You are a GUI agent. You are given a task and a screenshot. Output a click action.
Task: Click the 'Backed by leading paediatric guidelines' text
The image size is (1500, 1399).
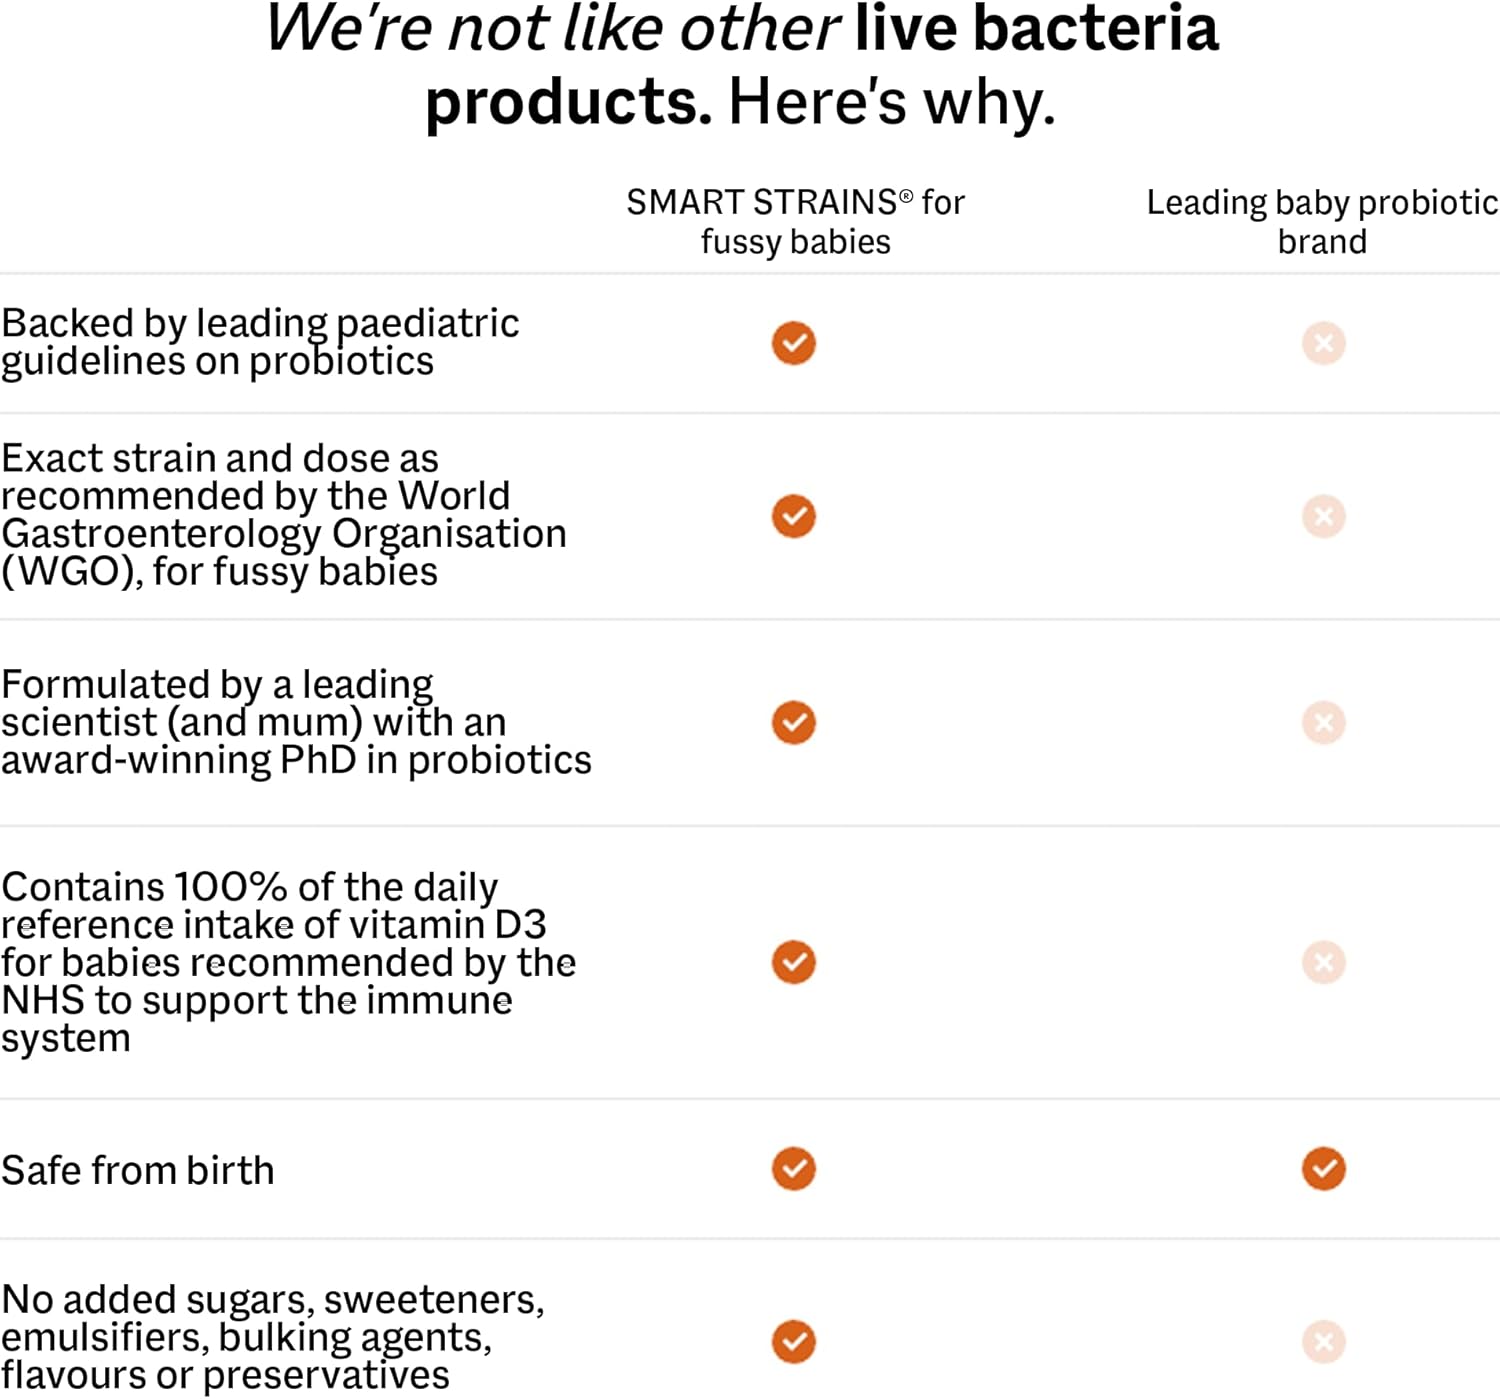tap(260, 342)
